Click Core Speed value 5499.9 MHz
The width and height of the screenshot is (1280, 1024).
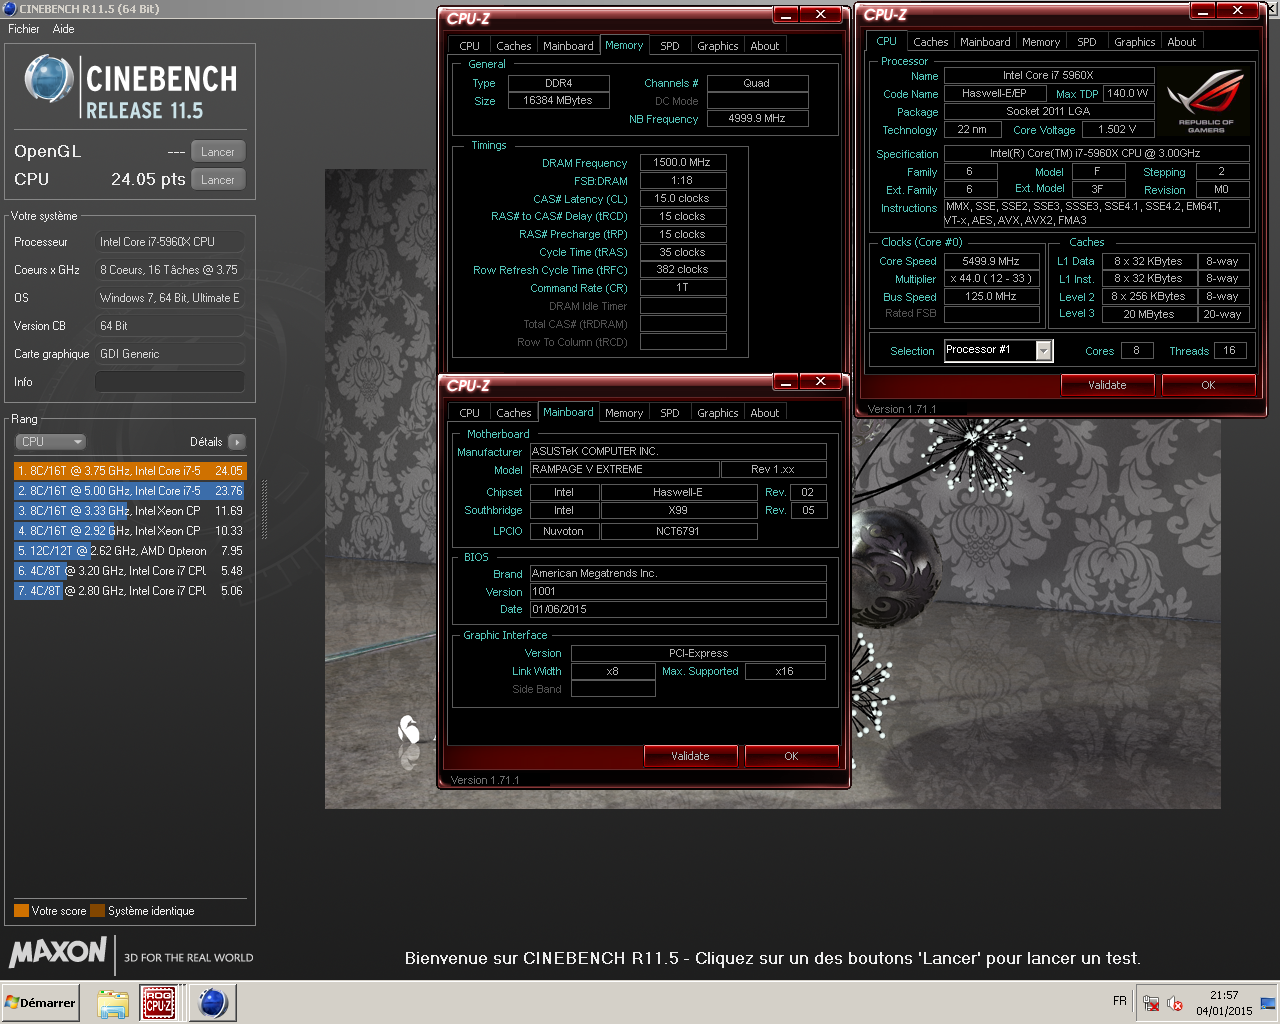(x=991, y=262)
